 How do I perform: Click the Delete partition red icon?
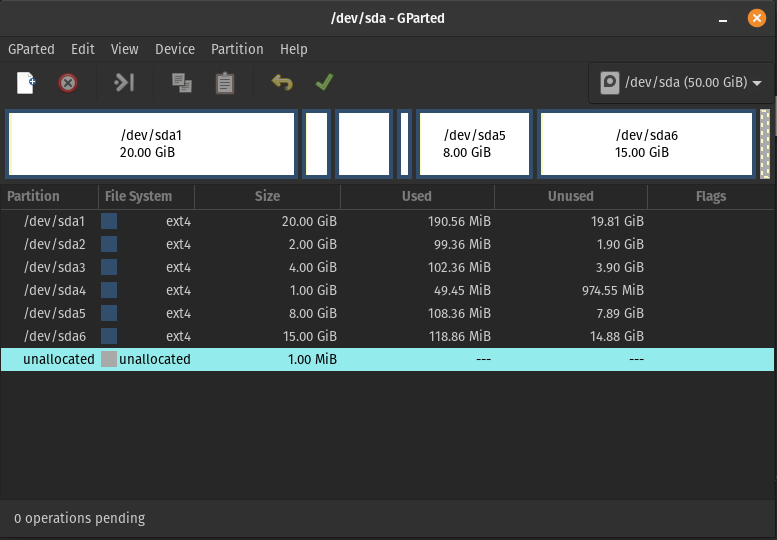[68, 83]
